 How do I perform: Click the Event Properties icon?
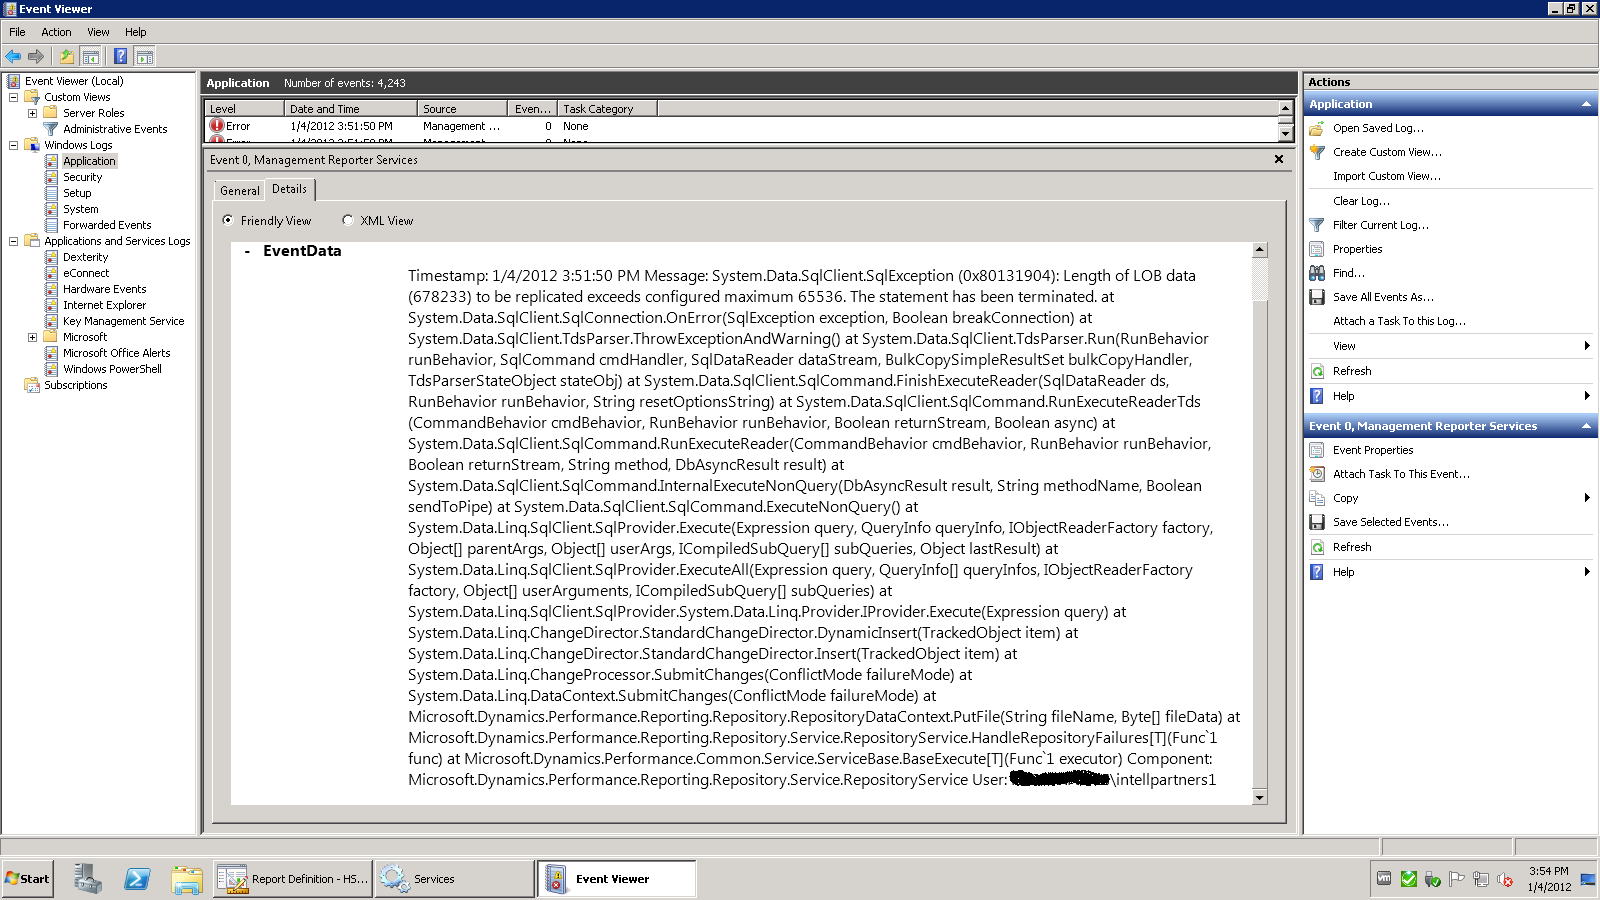click(1317, 450)
